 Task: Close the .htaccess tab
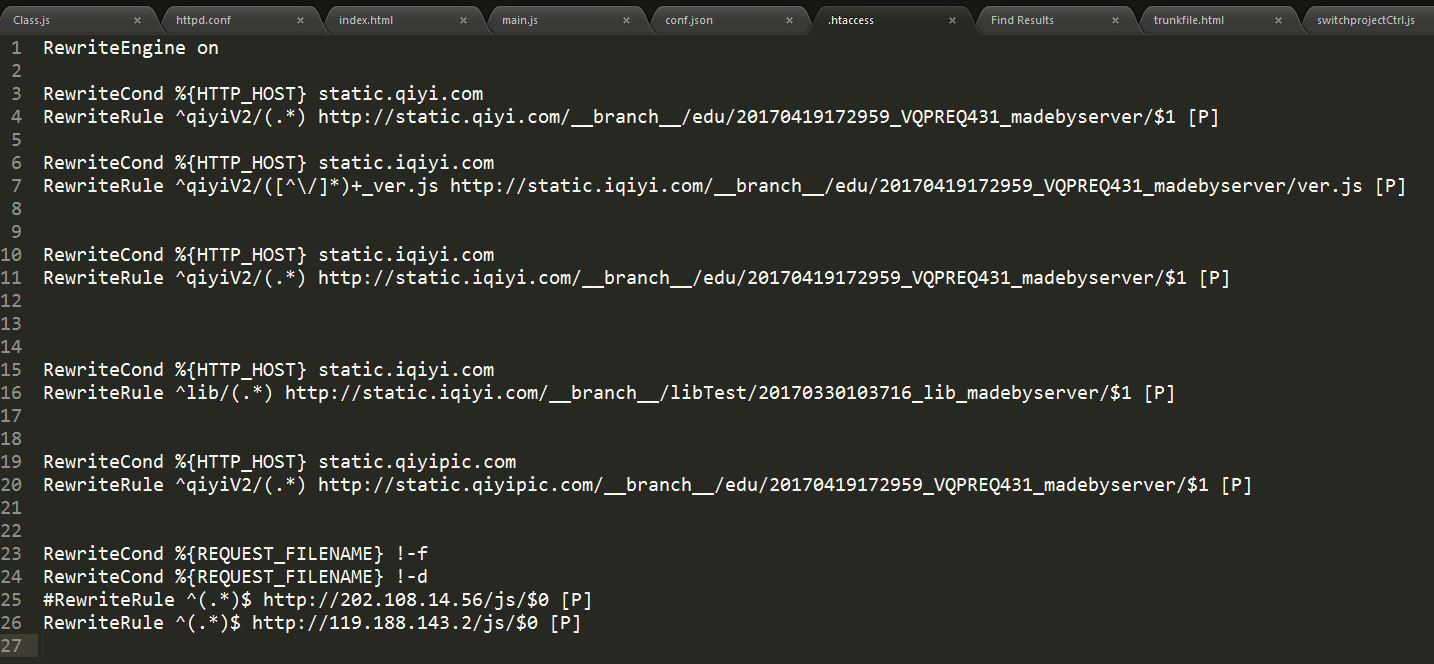(x=953, y=20)
